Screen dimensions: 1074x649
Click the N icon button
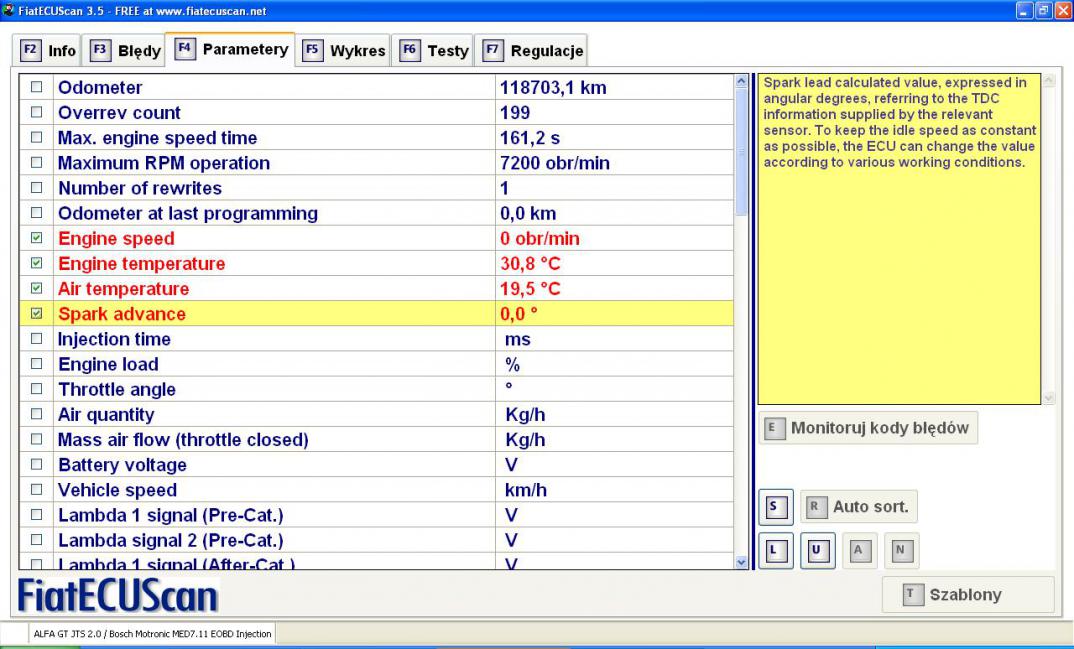pos(899,550)
